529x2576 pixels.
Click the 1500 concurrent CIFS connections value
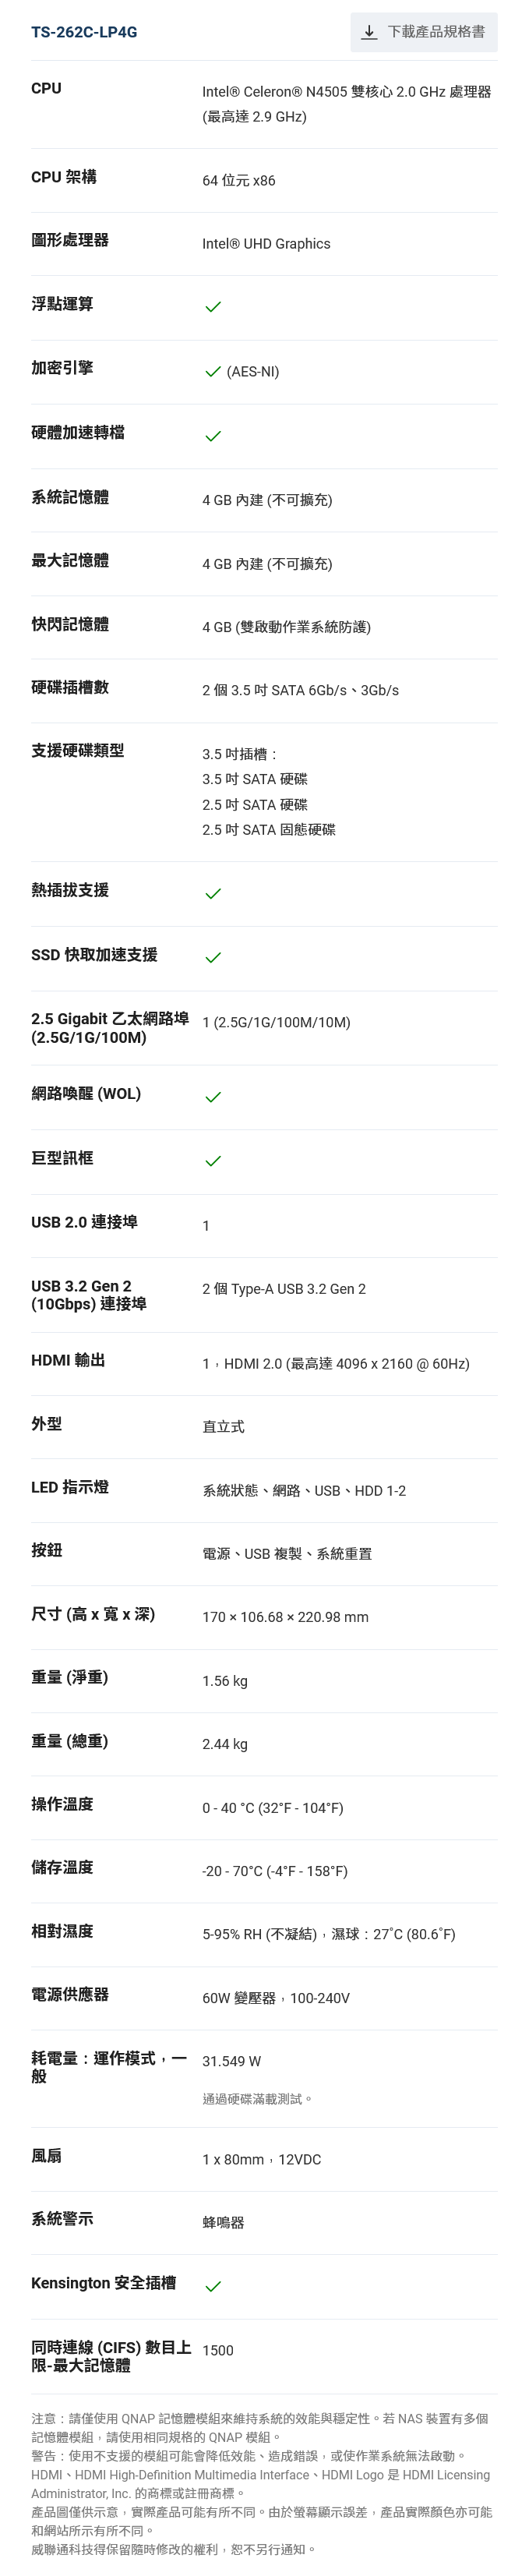(217, 2350)
